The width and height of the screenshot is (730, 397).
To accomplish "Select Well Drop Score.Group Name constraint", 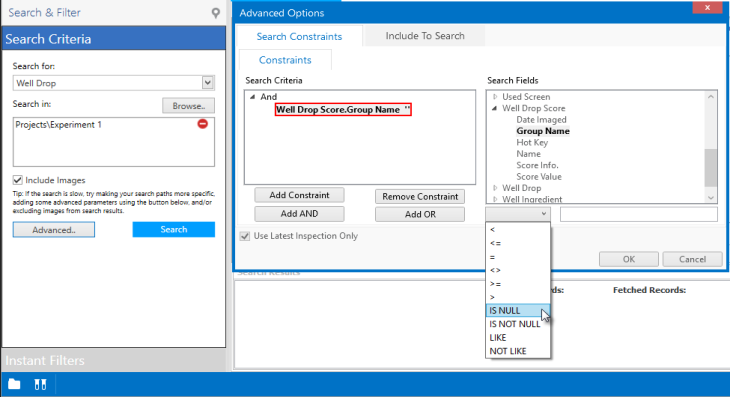I will point(343,110).
